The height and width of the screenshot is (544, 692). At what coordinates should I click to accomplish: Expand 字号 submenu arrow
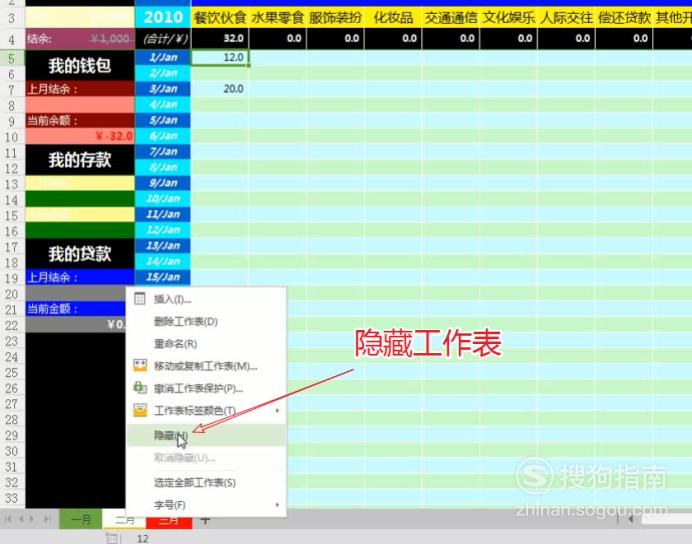tap(277, 504)
